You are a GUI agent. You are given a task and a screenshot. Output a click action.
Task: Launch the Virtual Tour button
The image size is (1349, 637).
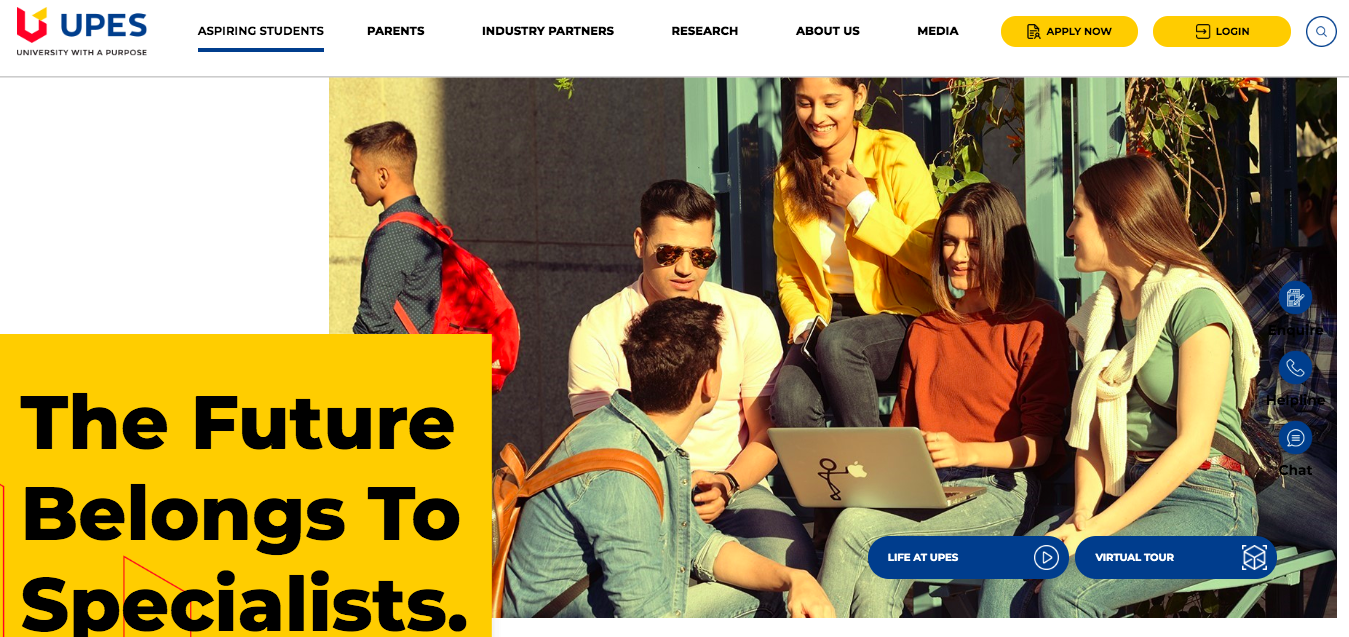coord(1176,557)
